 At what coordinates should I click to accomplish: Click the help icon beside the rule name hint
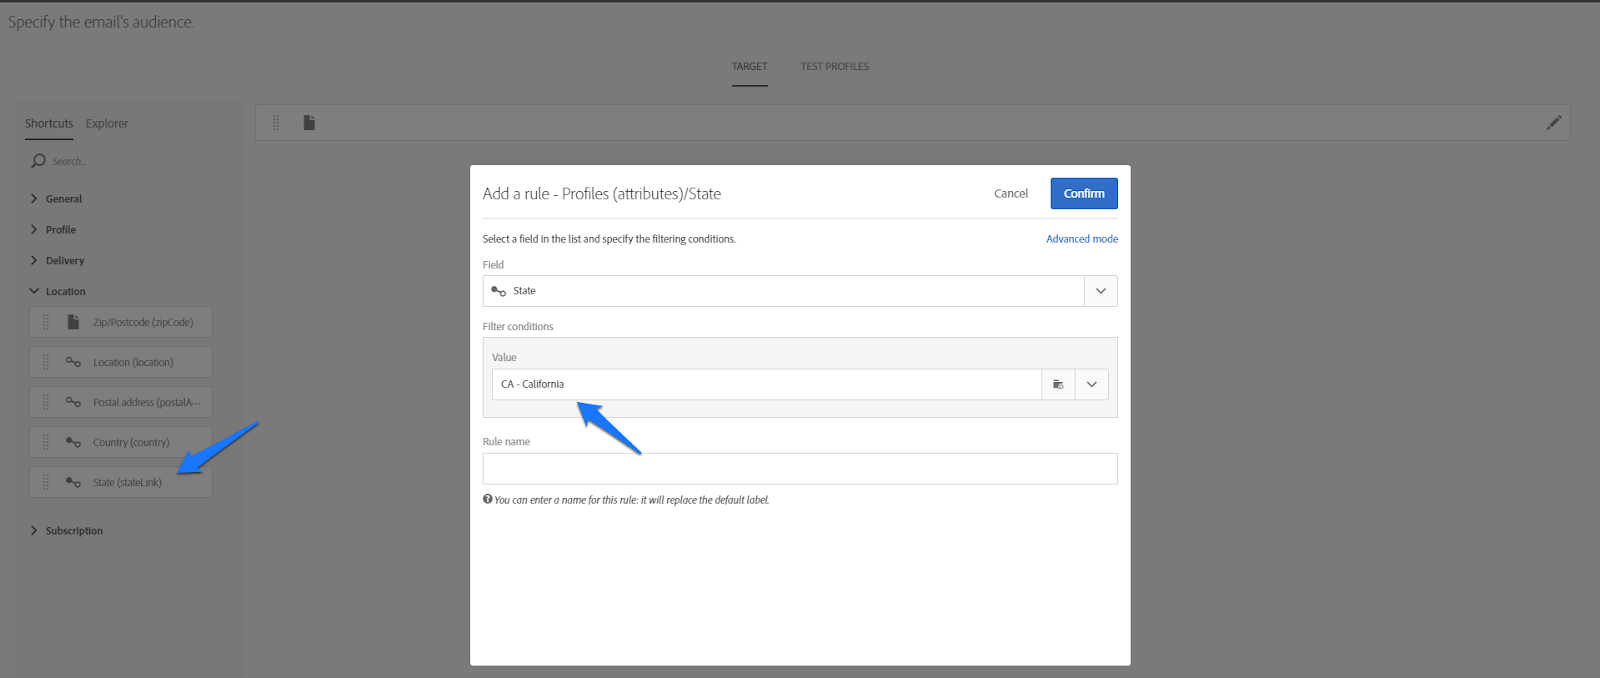[x=488, y=499]
